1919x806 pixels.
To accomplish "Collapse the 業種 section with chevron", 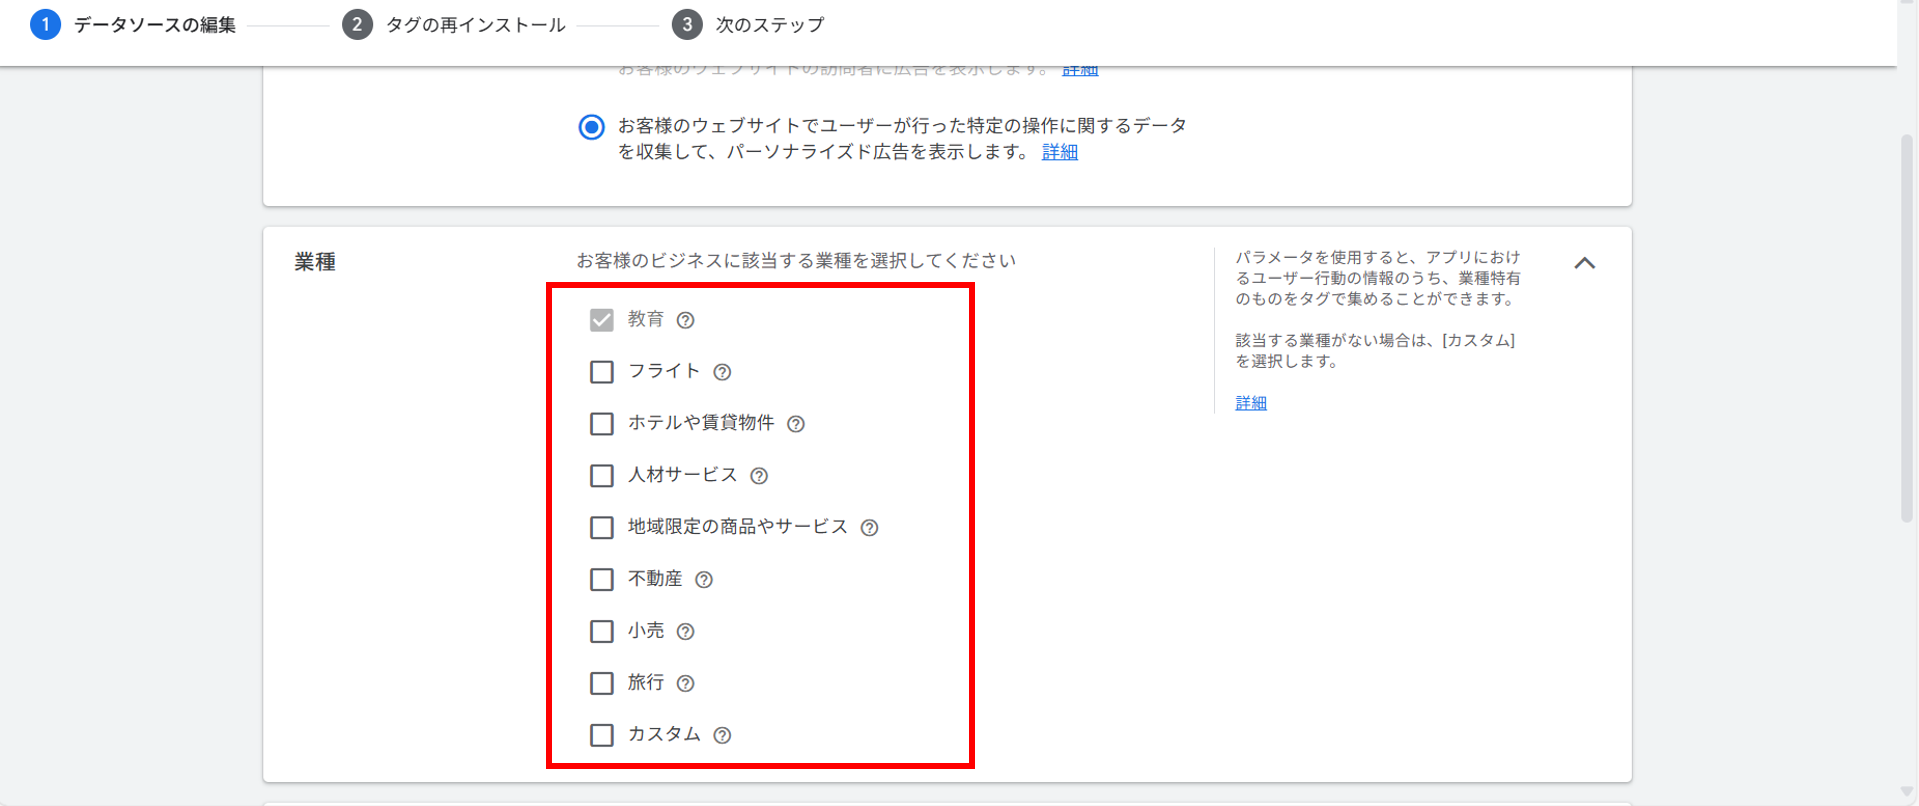I will click(x=1585, y=263).
